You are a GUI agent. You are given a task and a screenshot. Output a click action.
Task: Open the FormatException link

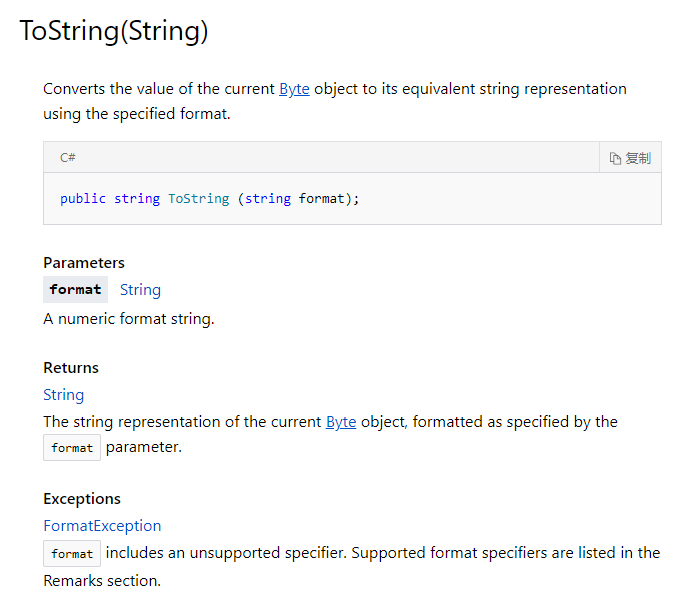click(x=102, y=526)
